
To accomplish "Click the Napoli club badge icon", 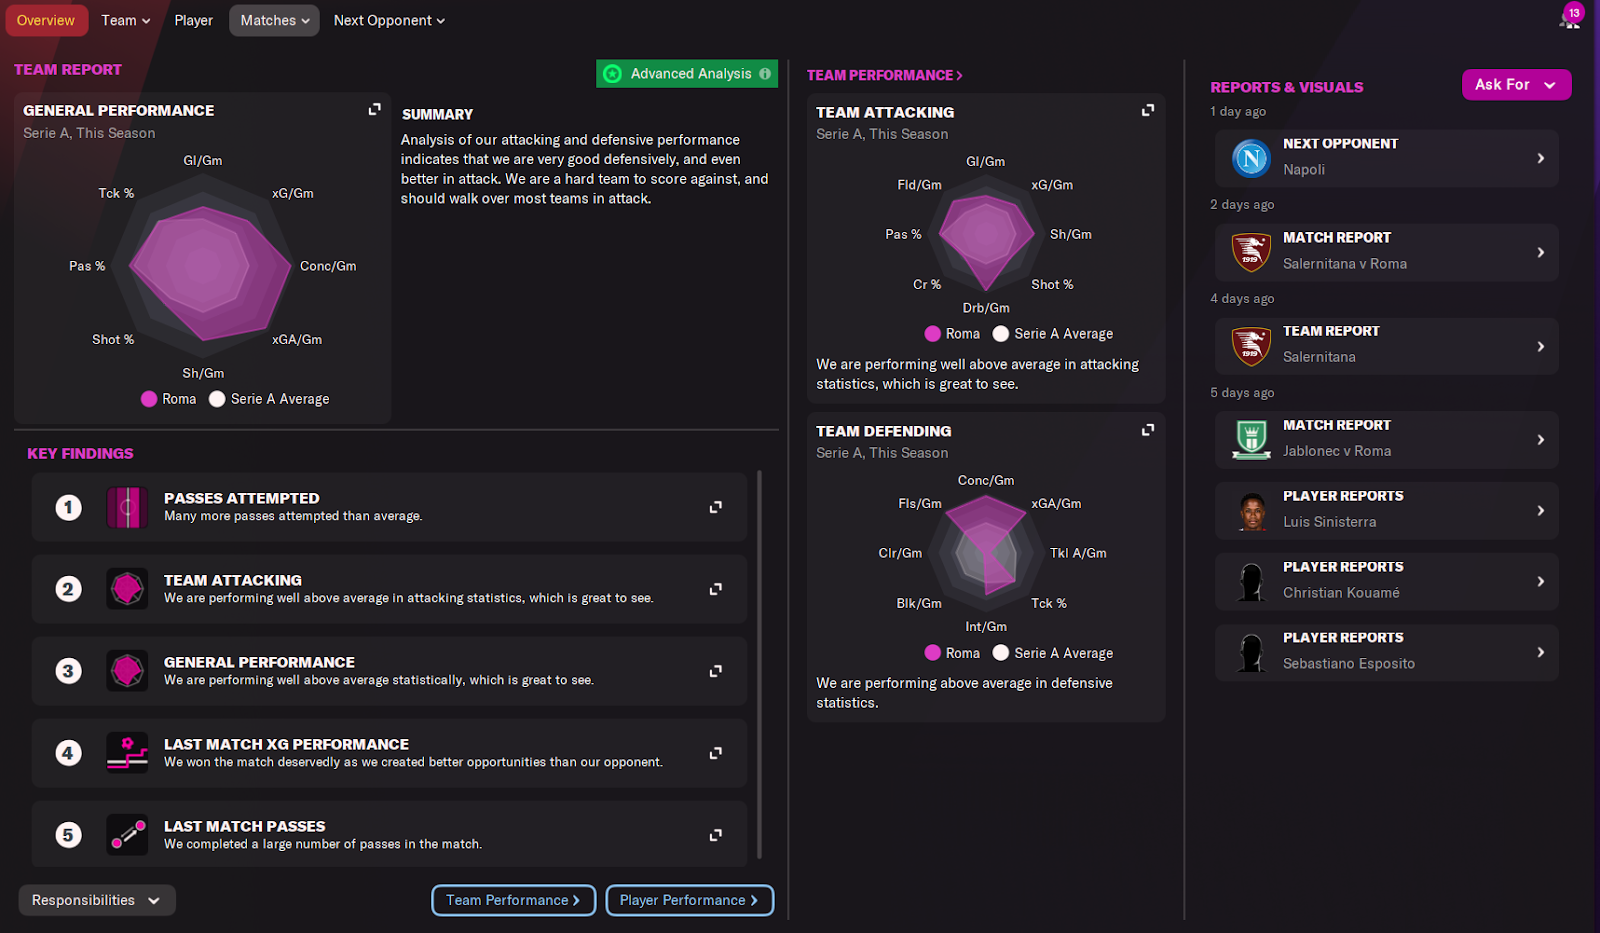I will (1250, 158).
